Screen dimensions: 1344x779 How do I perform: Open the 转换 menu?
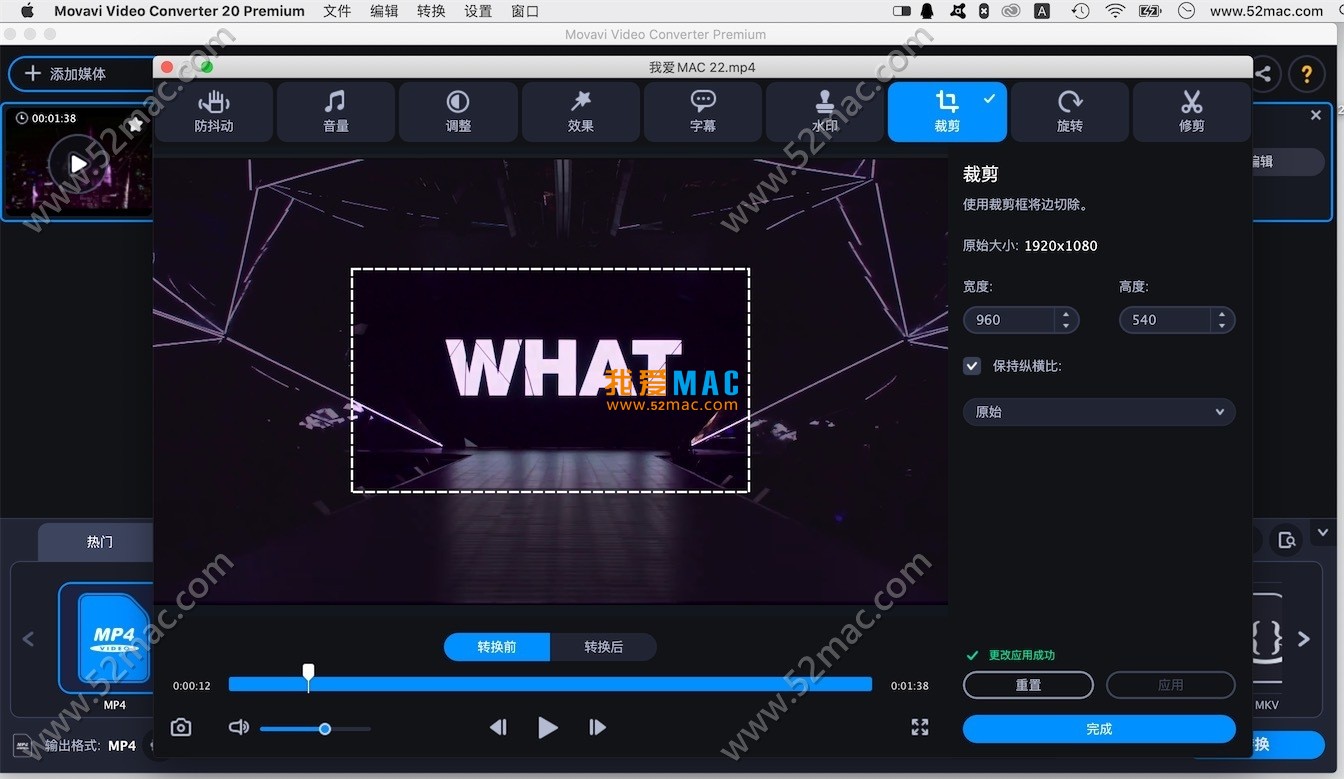point(431,11)
